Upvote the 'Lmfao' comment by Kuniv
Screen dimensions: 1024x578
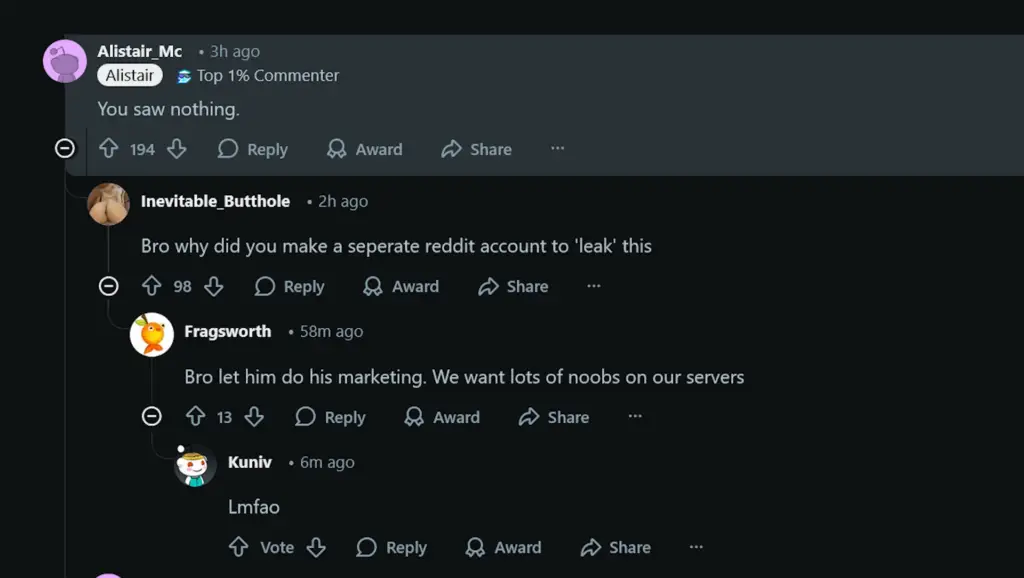pyautogui.click(x=237, y=547)
